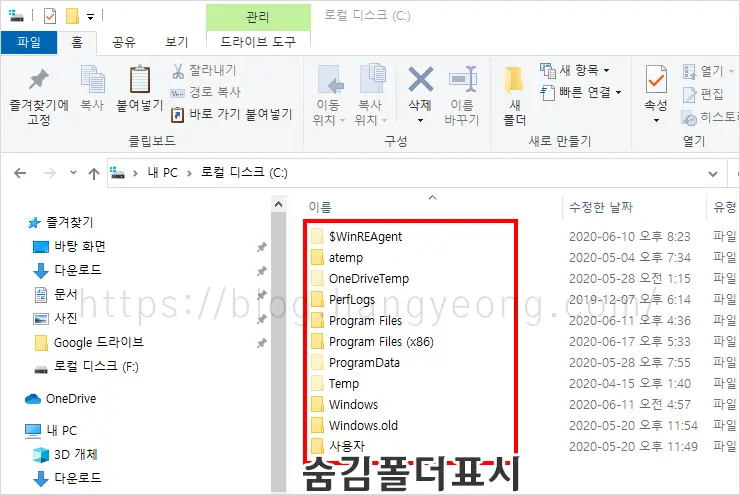
Task: Select Copy path (경로 복사)
Action: (205, 92)
